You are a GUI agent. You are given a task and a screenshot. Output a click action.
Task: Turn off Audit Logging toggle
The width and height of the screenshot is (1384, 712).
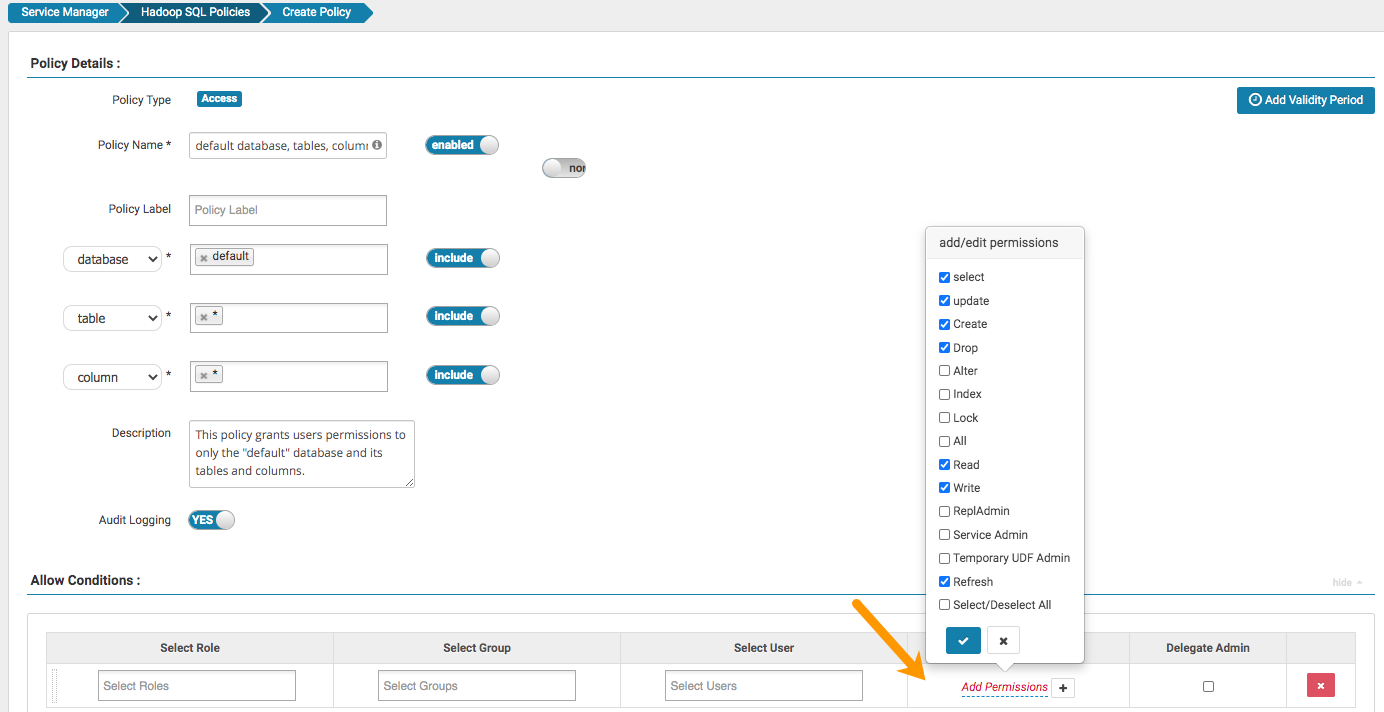[211, 520]
